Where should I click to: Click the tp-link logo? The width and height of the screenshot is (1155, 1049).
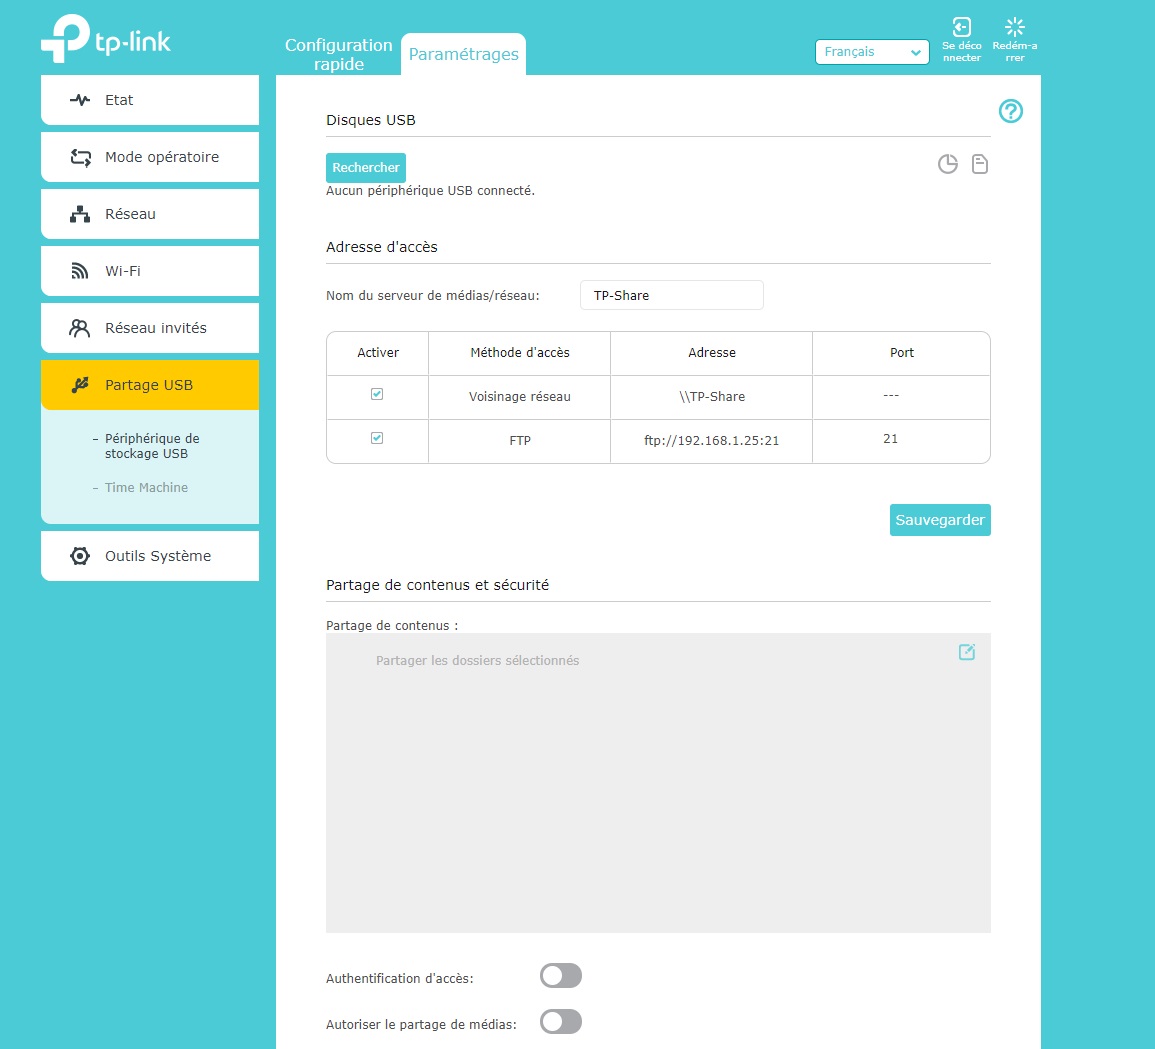[106, 39]
